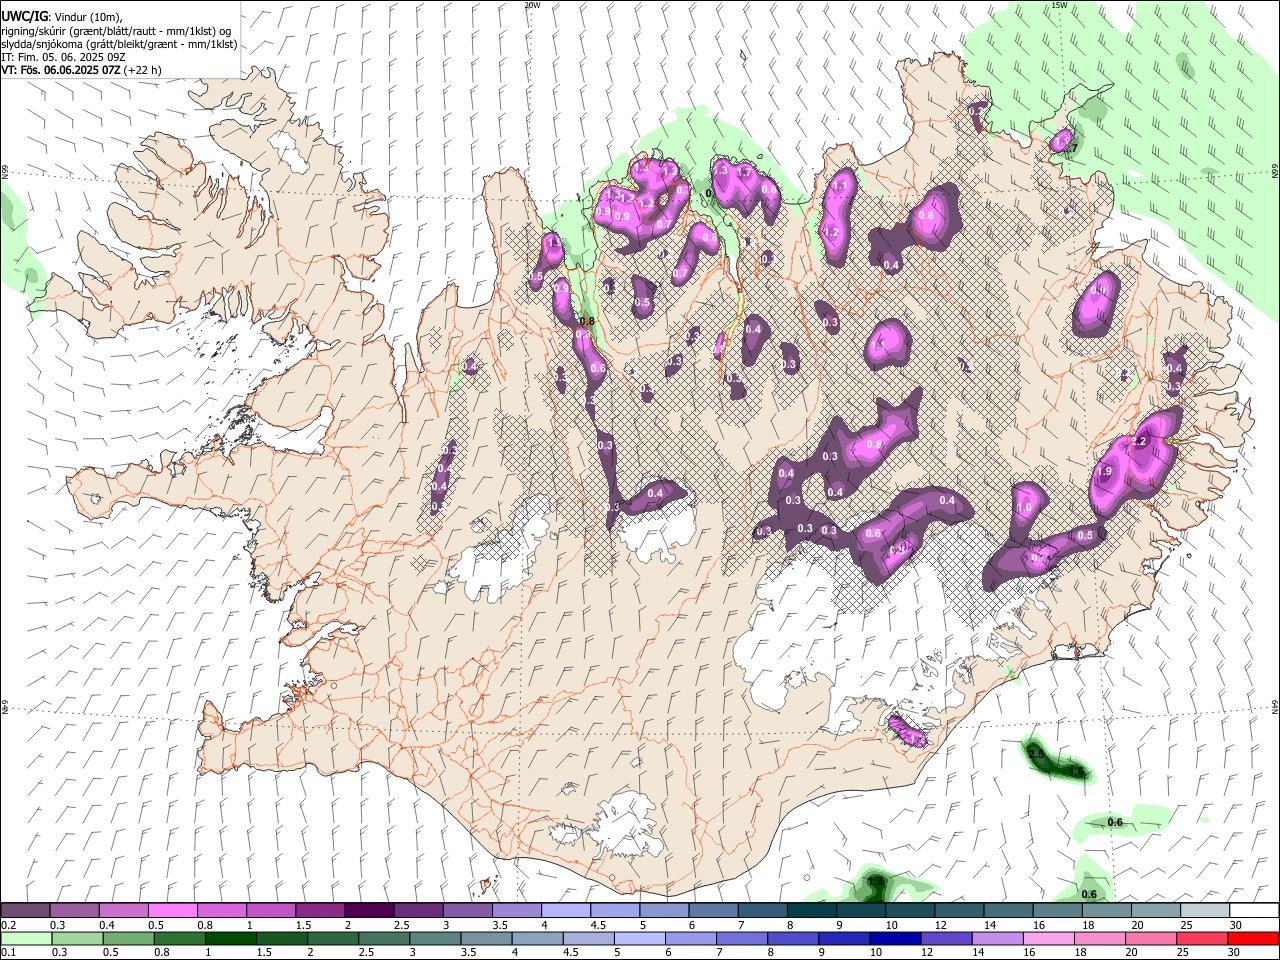Pick the lower legend bright red swatch at 30
The image size is (1280, 960).
click(1252, 938)
